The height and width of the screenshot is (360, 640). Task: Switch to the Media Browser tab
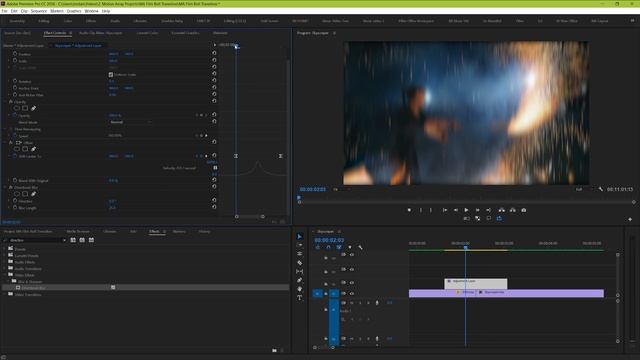[x=78, y=231]
